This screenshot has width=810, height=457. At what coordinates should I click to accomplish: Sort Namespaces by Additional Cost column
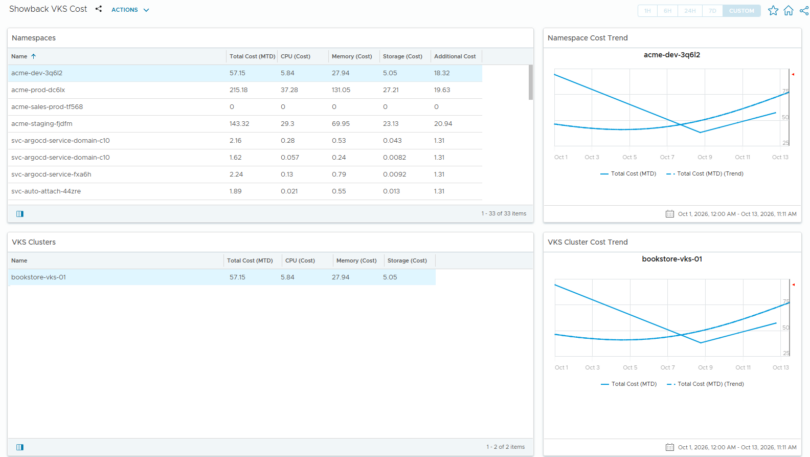coord(455,56)
